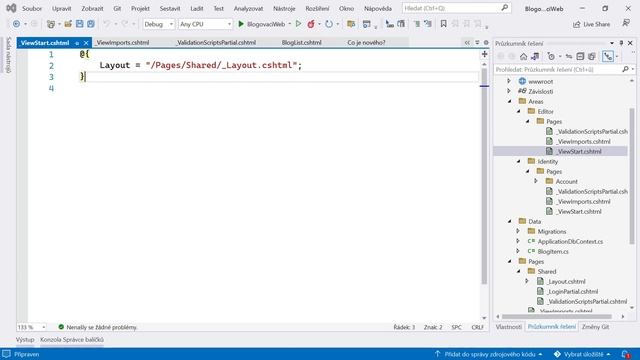The height and width of the screenshot is (360, 640).
Task: Open the tab overflow list dropdown
Action: (477, 42)
